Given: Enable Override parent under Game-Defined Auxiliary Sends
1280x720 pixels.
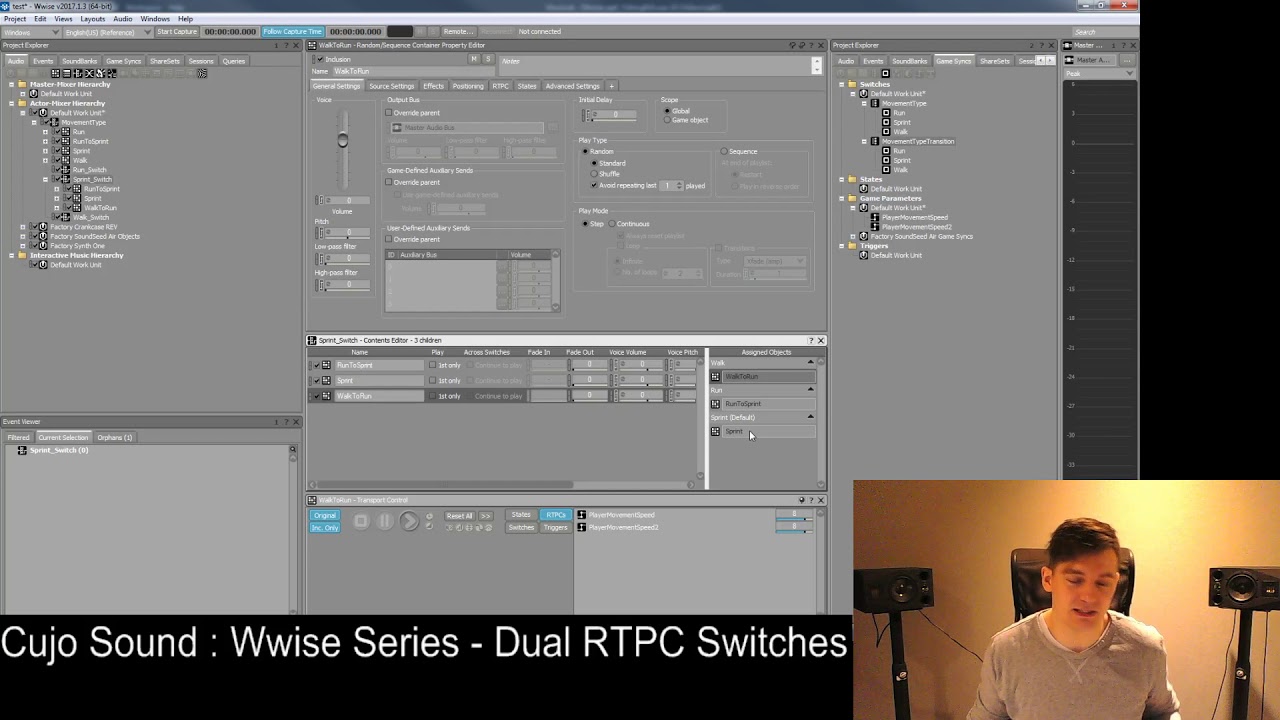Looking at the screenshot, I should pos(389,182).
